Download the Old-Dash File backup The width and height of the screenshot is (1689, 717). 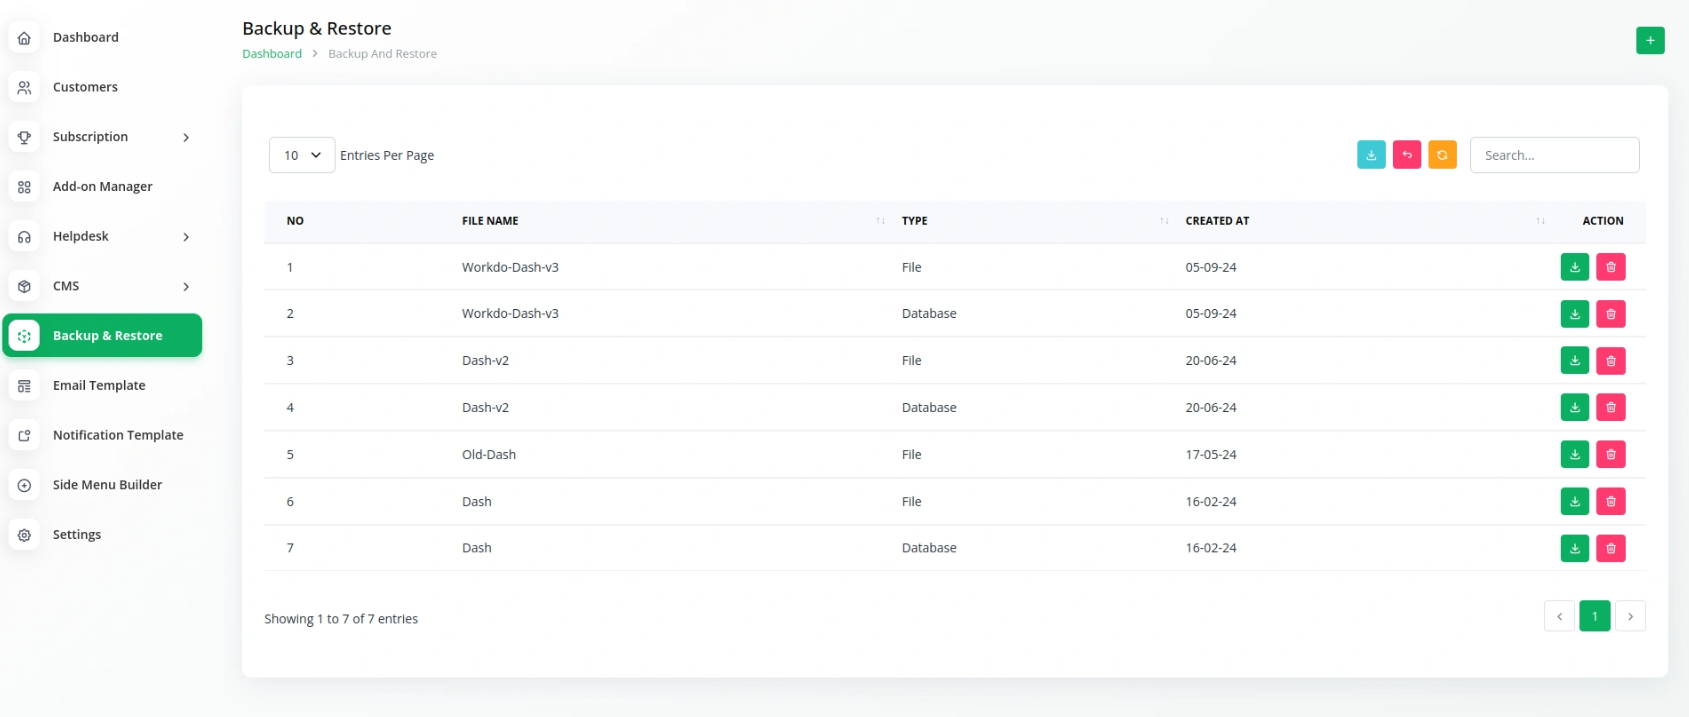point(1575,454)
